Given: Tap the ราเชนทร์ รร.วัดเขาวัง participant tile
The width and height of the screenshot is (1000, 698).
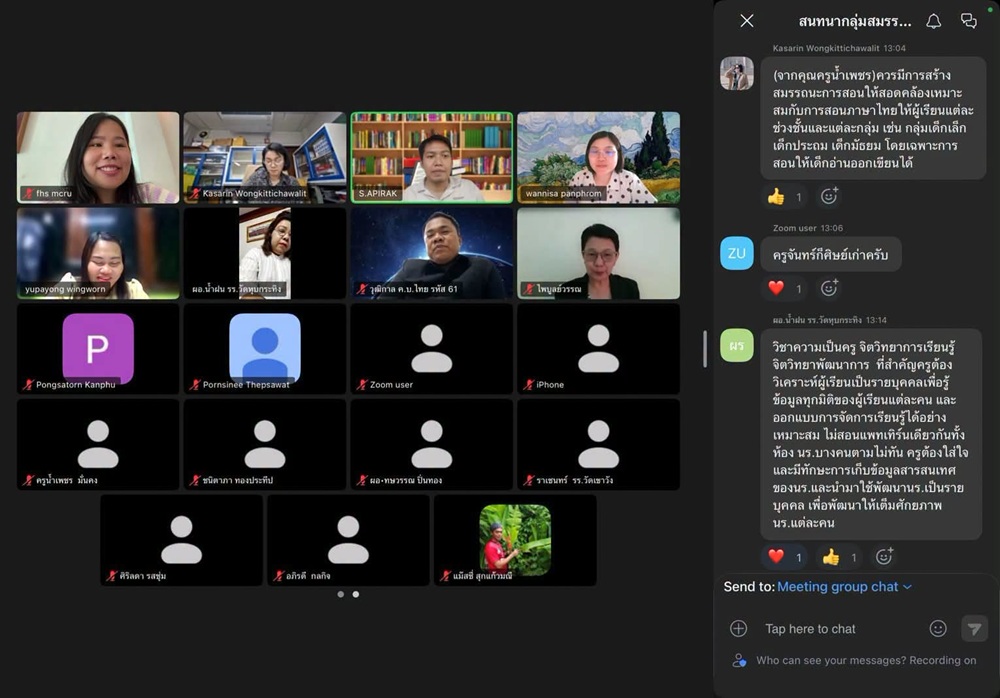Looking at the screenshot, I should (x=598, y=445).
